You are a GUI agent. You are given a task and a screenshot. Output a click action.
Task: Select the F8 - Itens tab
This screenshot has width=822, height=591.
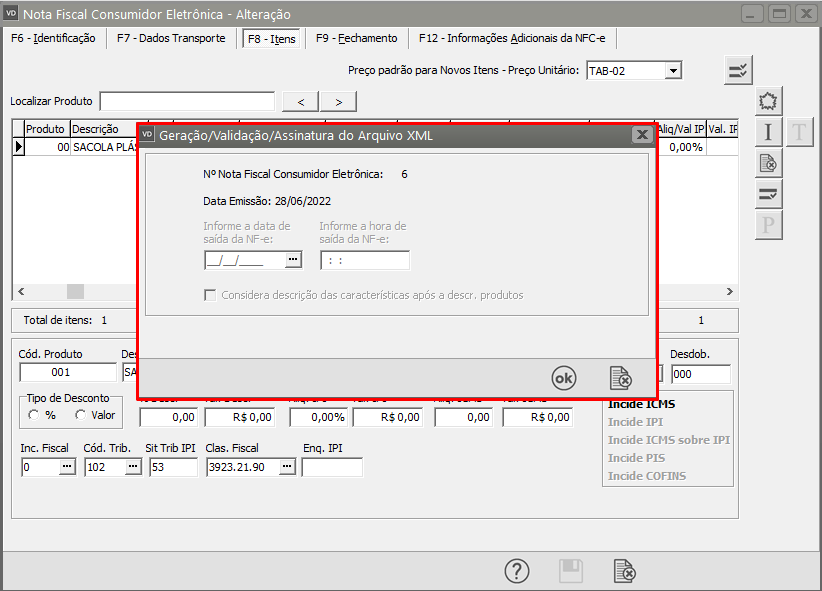coord(272,39)
